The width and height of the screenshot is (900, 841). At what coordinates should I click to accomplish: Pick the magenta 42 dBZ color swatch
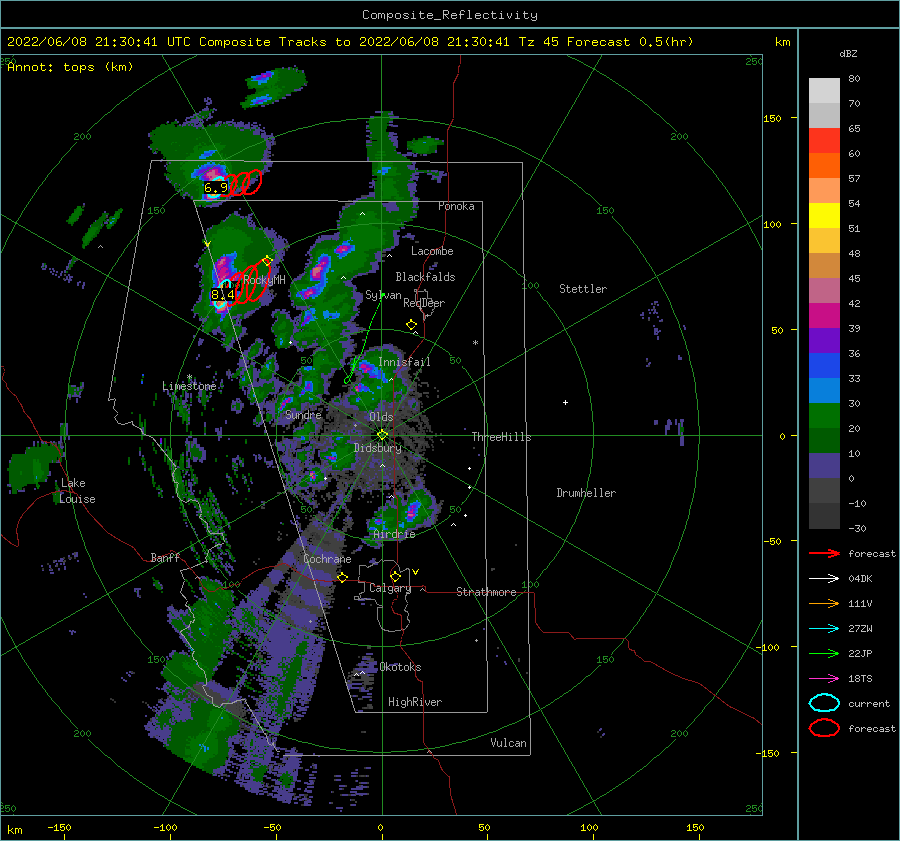coord(824,316)
